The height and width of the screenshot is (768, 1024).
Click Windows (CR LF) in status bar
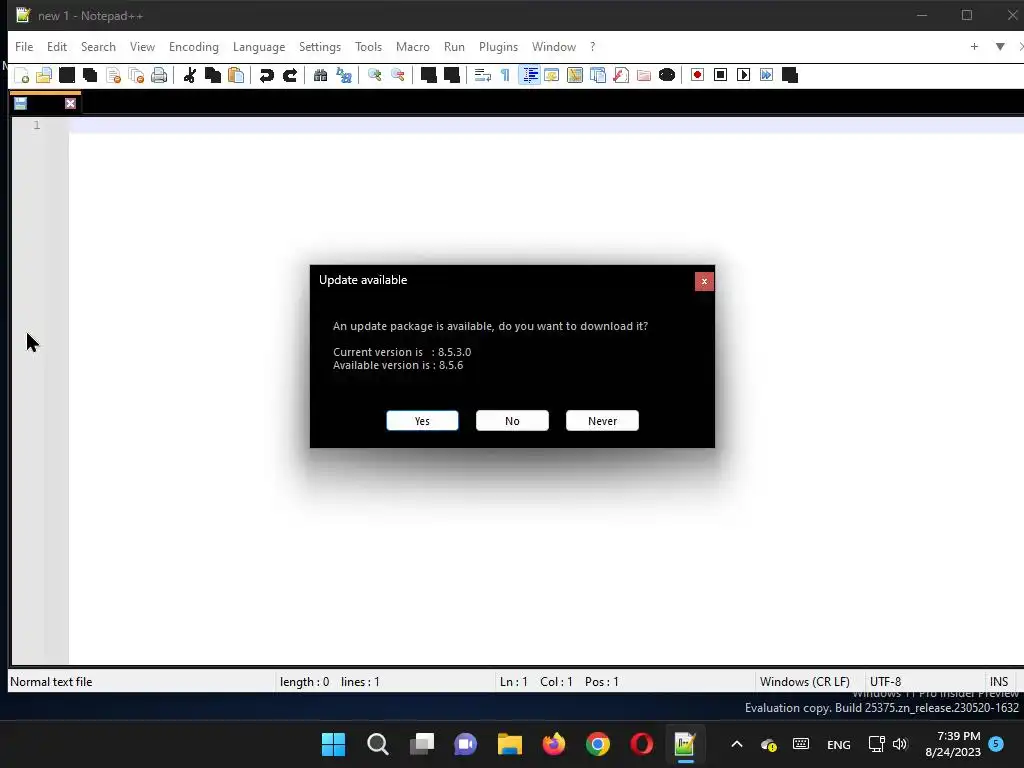coord(805,682)
